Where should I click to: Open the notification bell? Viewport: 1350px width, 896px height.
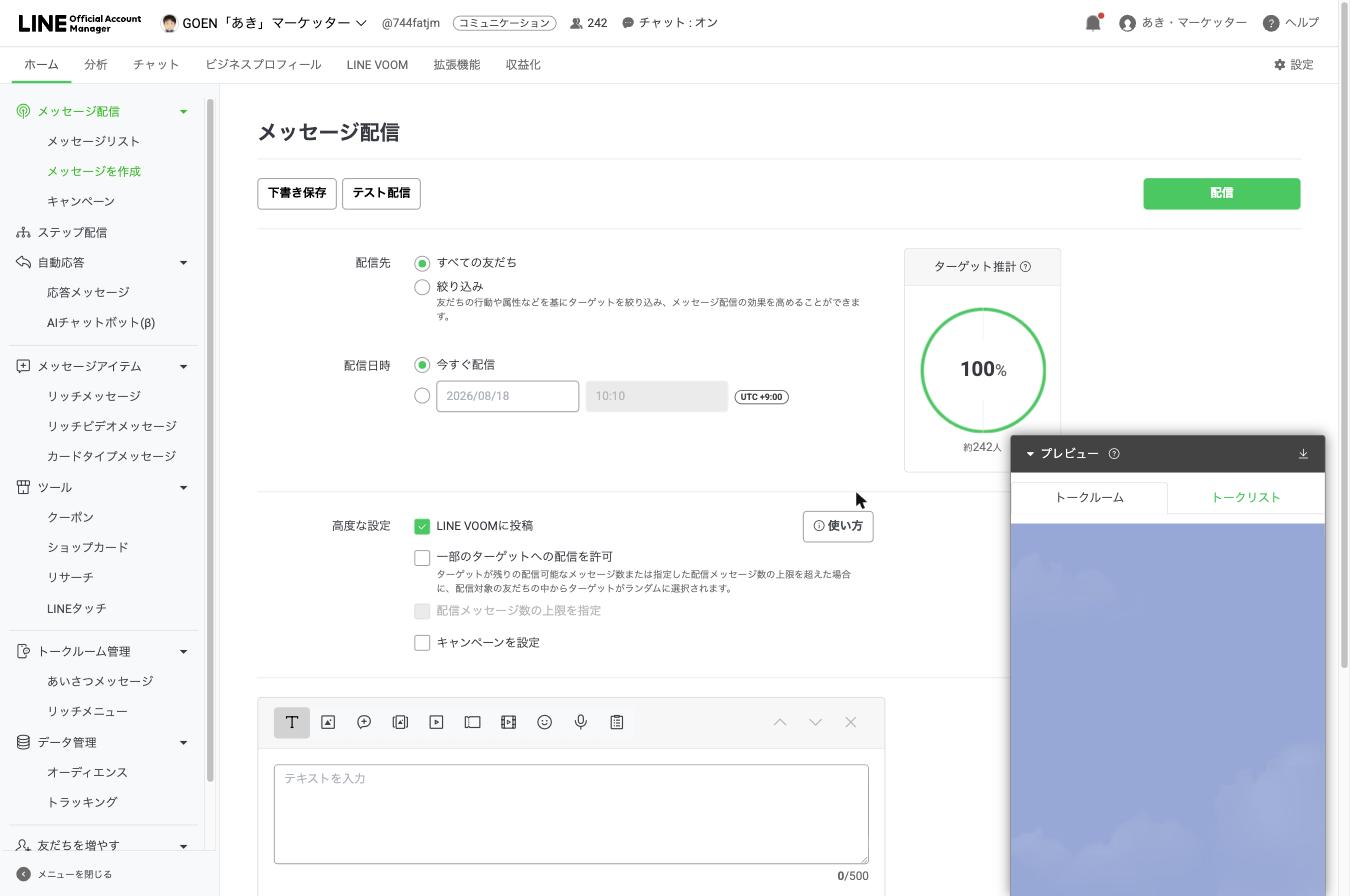pos(1093,22)
